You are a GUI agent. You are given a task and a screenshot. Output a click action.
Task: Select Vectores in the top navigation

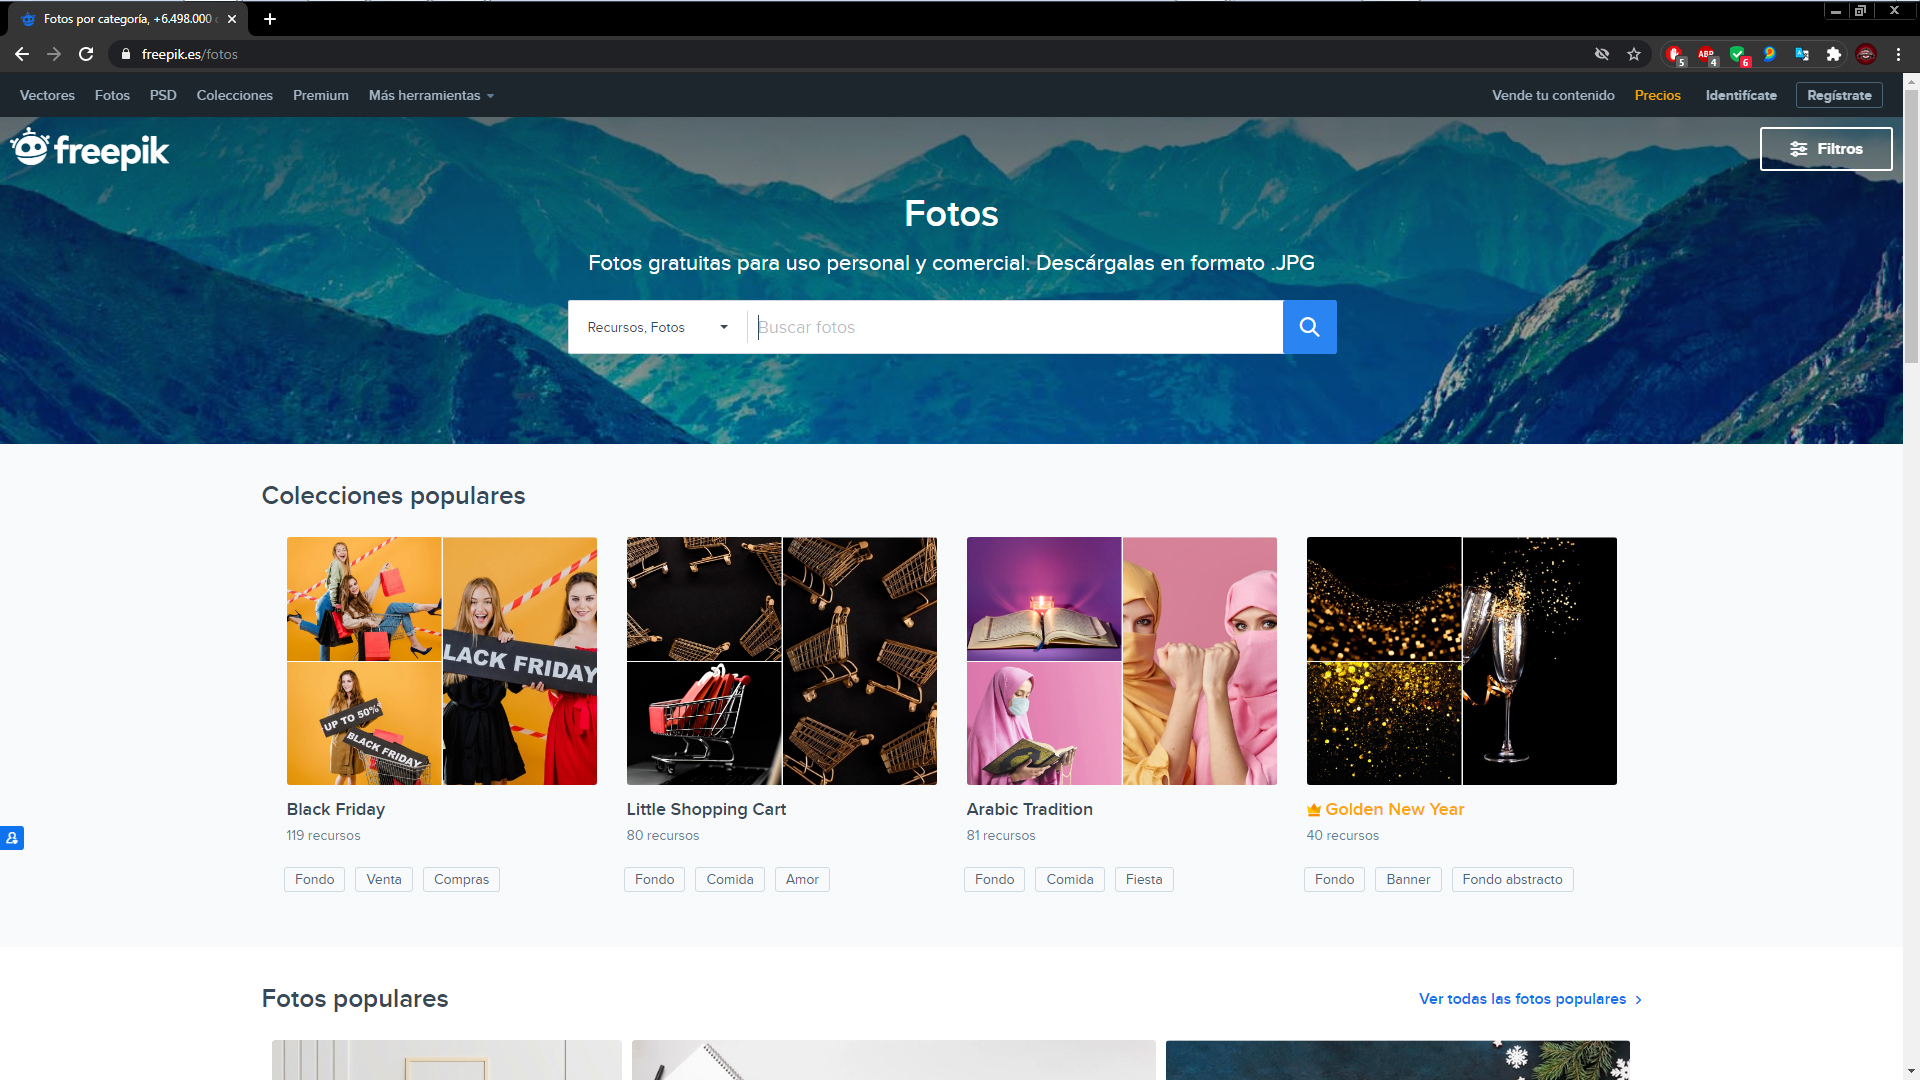click(46, 95)
